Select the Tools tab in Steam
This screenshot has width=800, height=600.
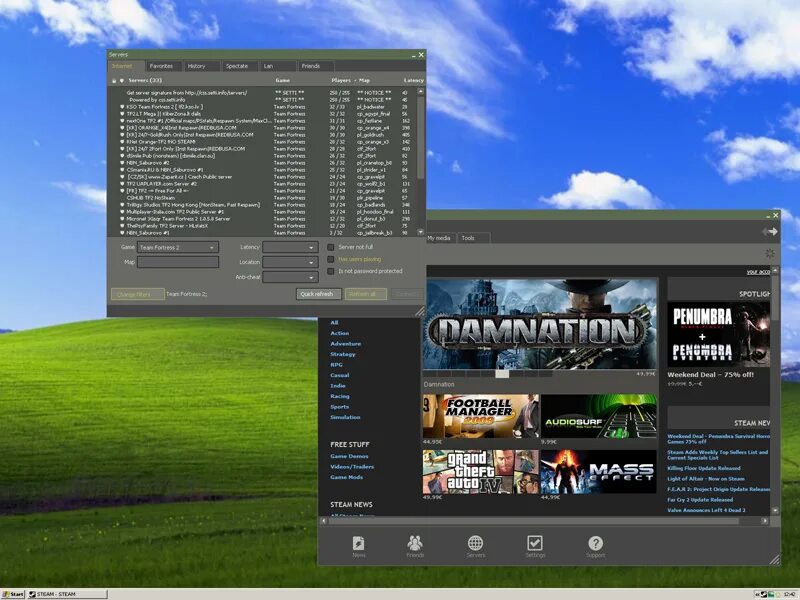point(467,238)
